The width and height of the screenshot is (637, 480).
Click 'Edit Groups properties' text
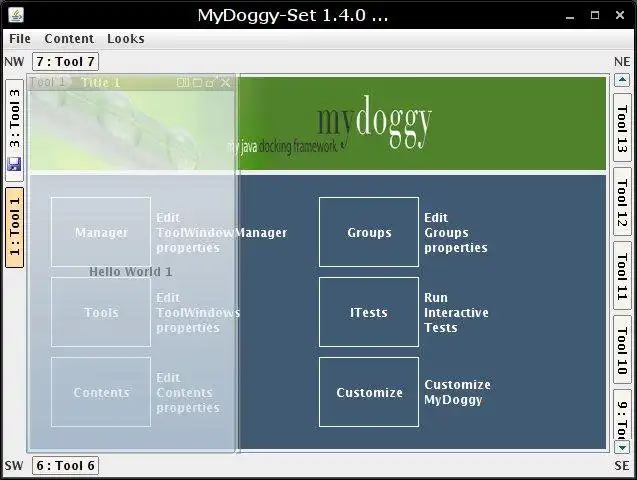click(x=455, y=232)
